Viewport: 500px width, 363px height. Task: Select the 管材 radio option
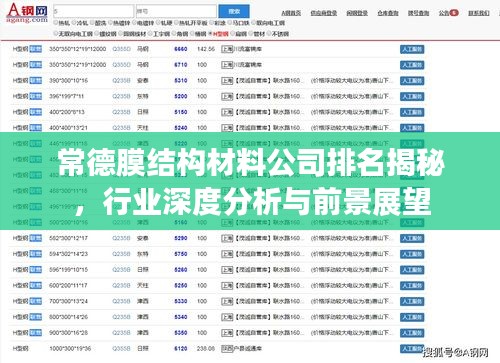pyautogui.click(x=251, y=34)
